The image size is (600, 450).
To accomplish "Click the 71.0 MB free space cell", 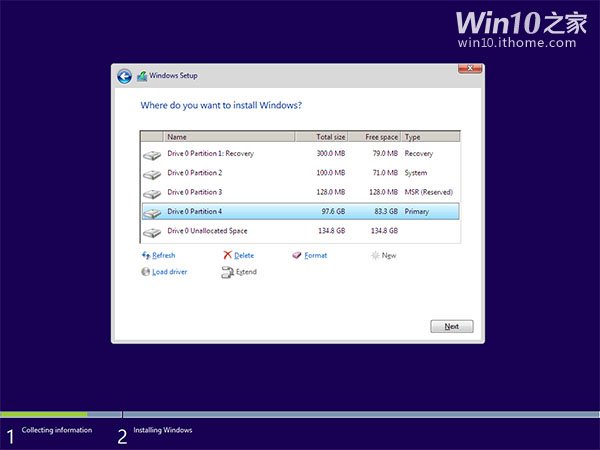I will 385,173.
